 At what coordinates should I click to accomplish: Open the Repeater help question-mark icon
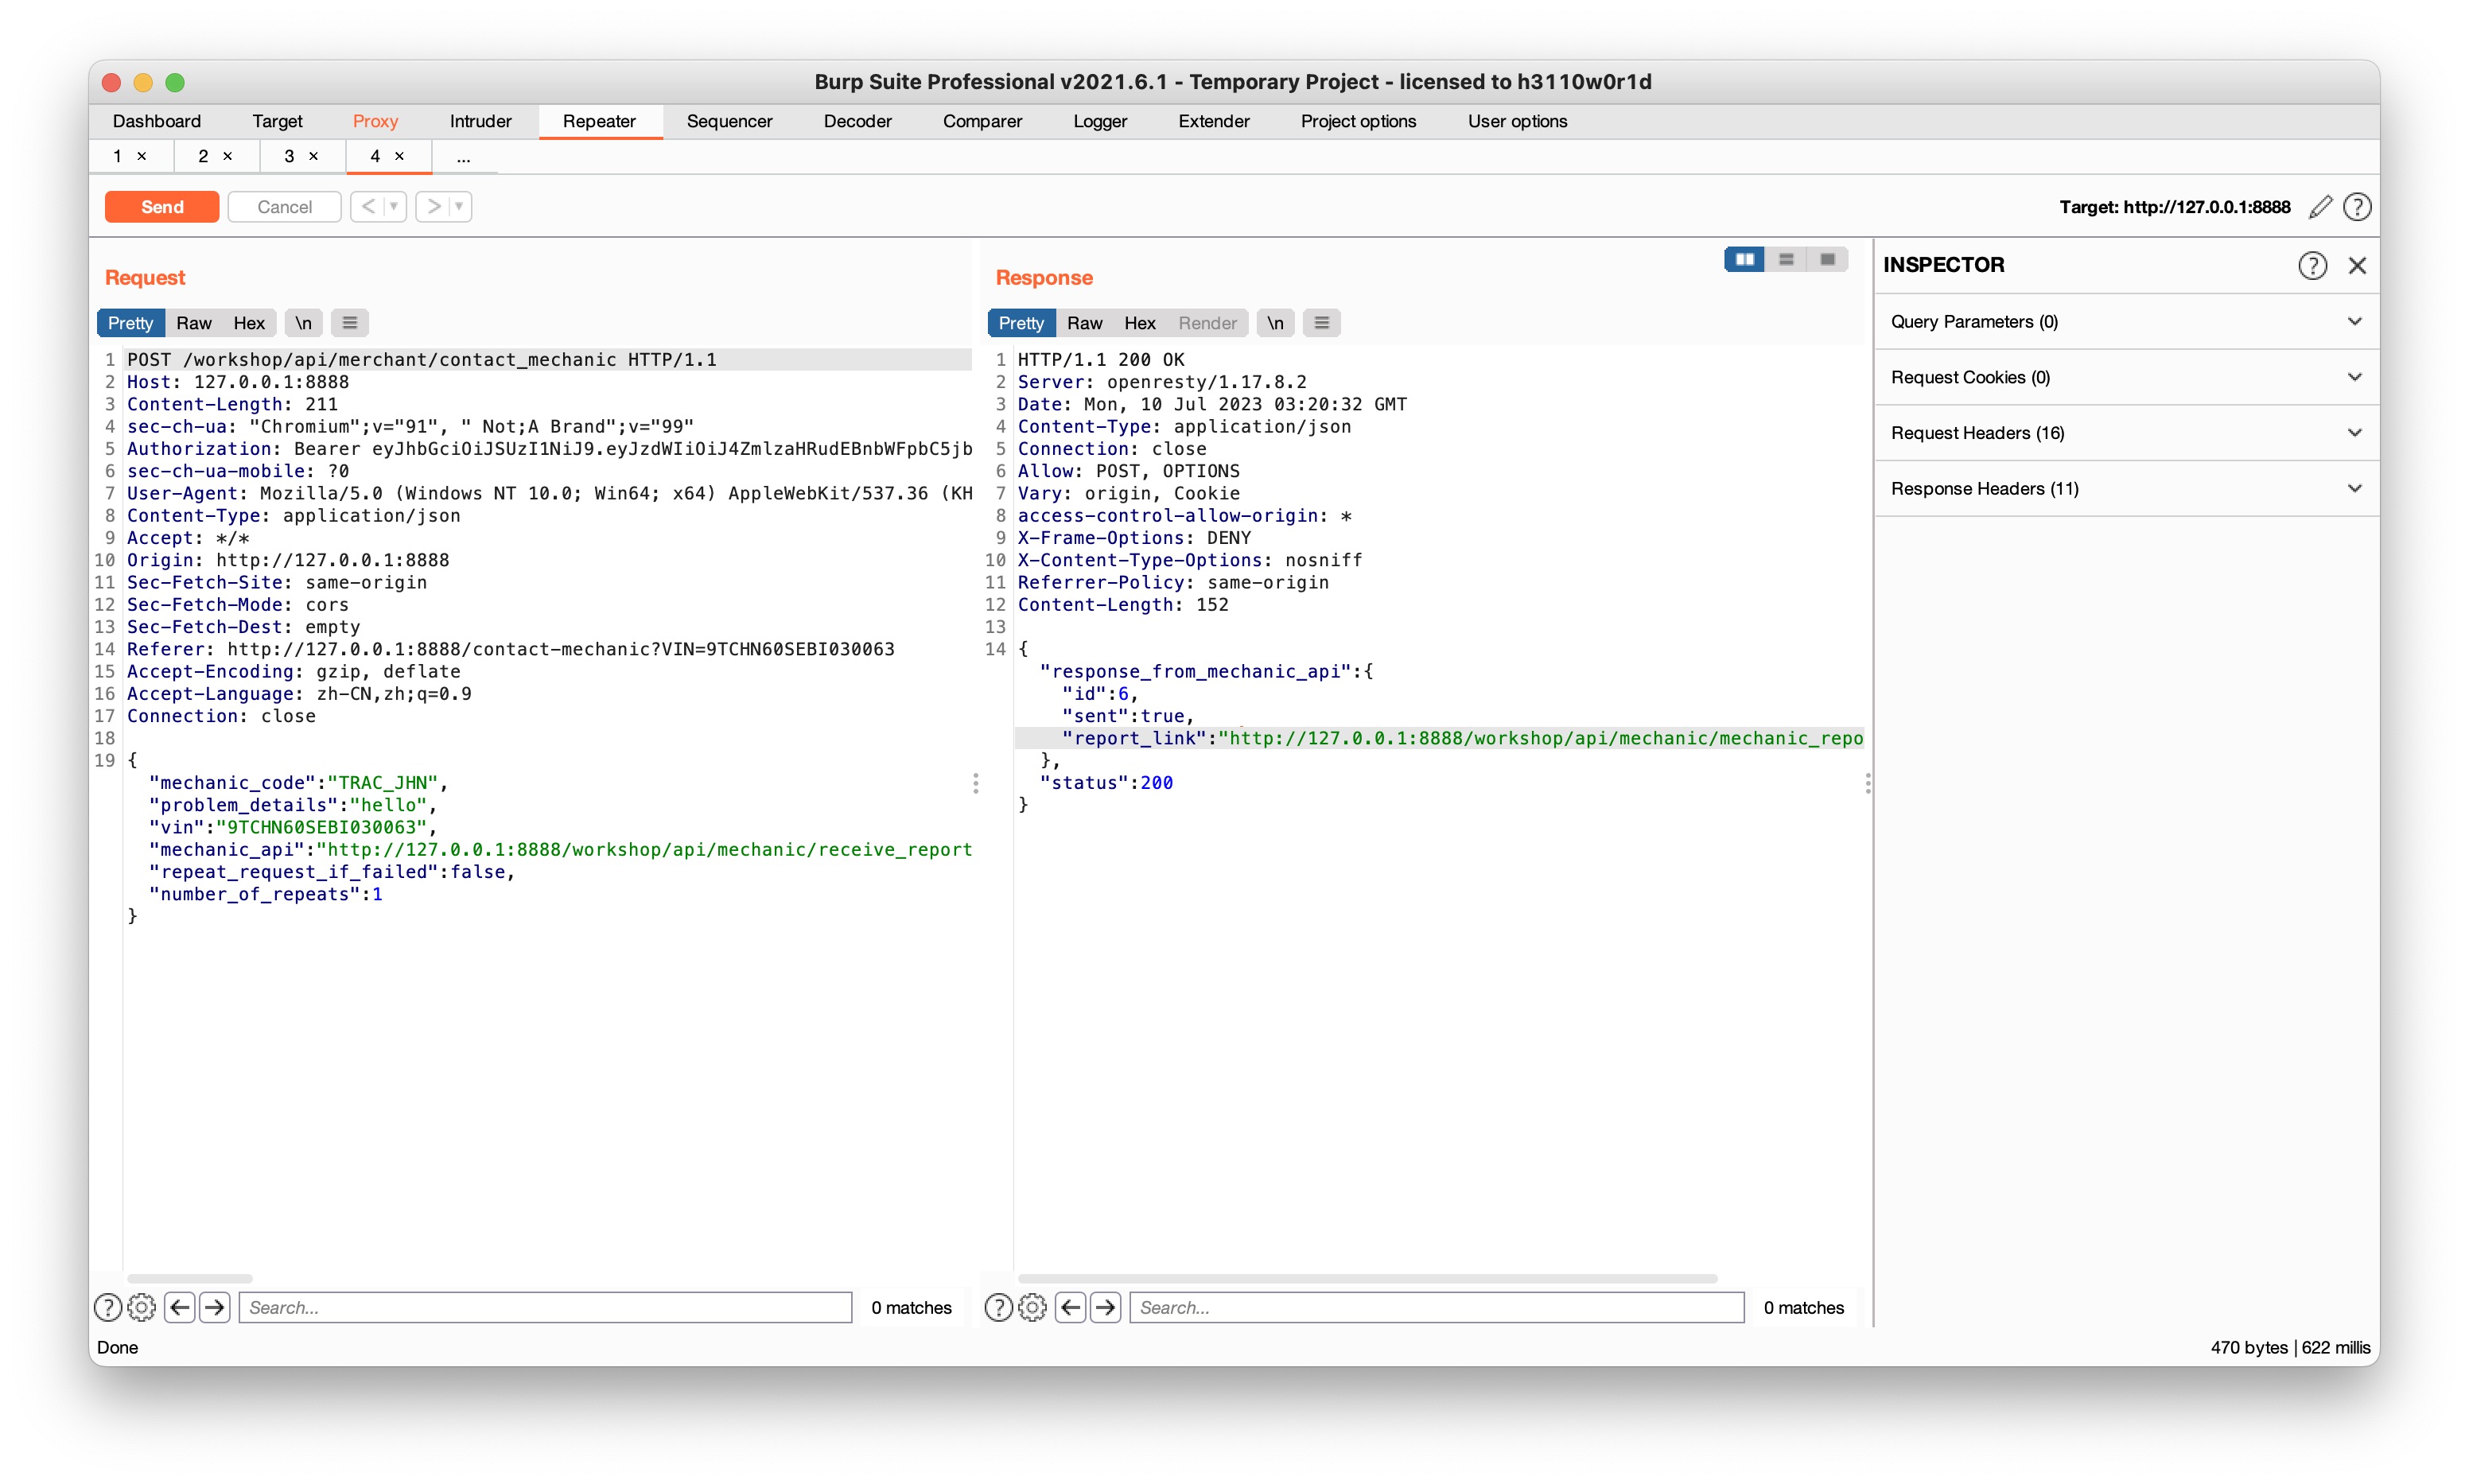click(2357, 207)
